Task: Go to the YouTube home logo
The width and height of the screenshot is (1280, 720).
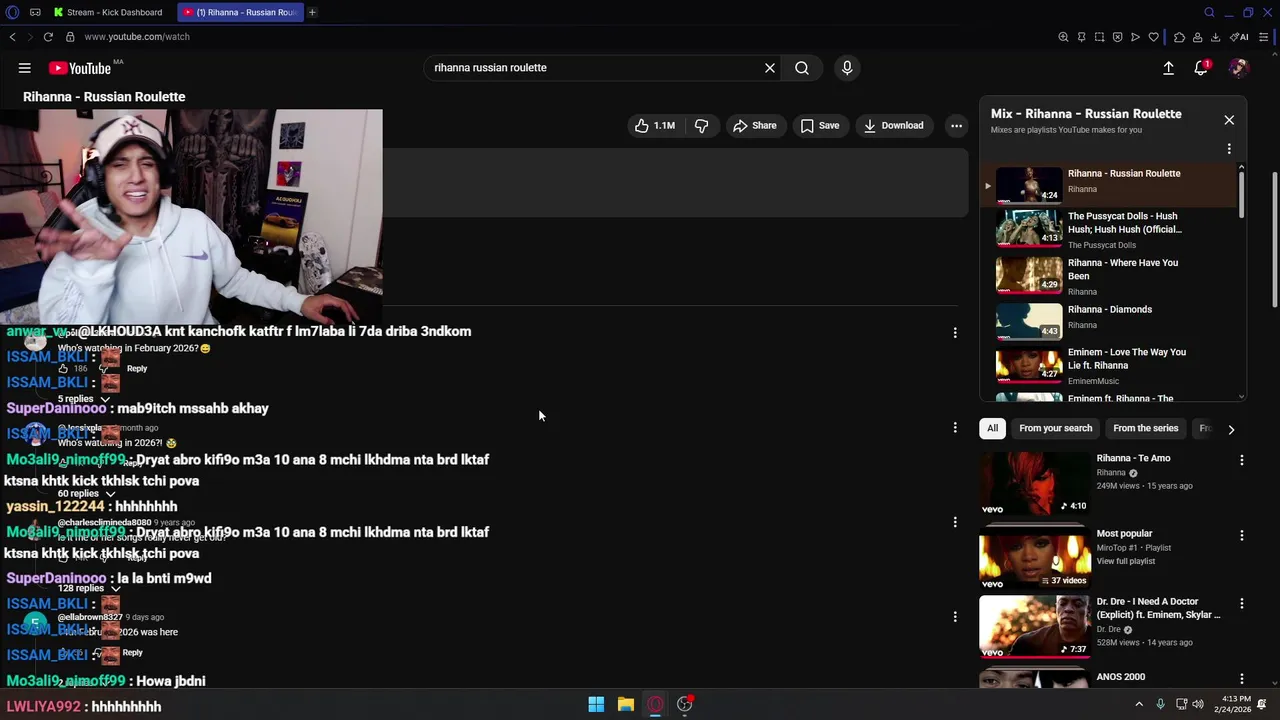Action: point(79,68)
